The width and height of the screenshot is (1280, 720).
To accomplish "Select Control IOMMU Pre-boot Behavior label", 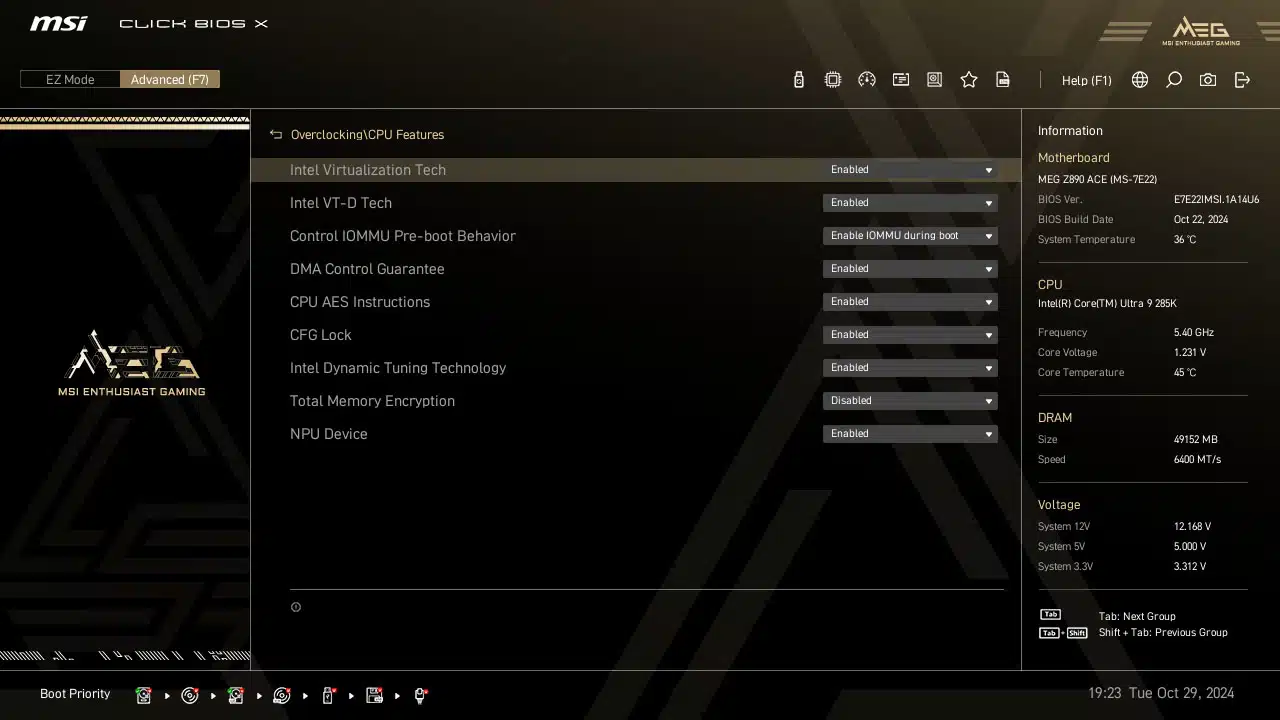I will click(403, 236).
